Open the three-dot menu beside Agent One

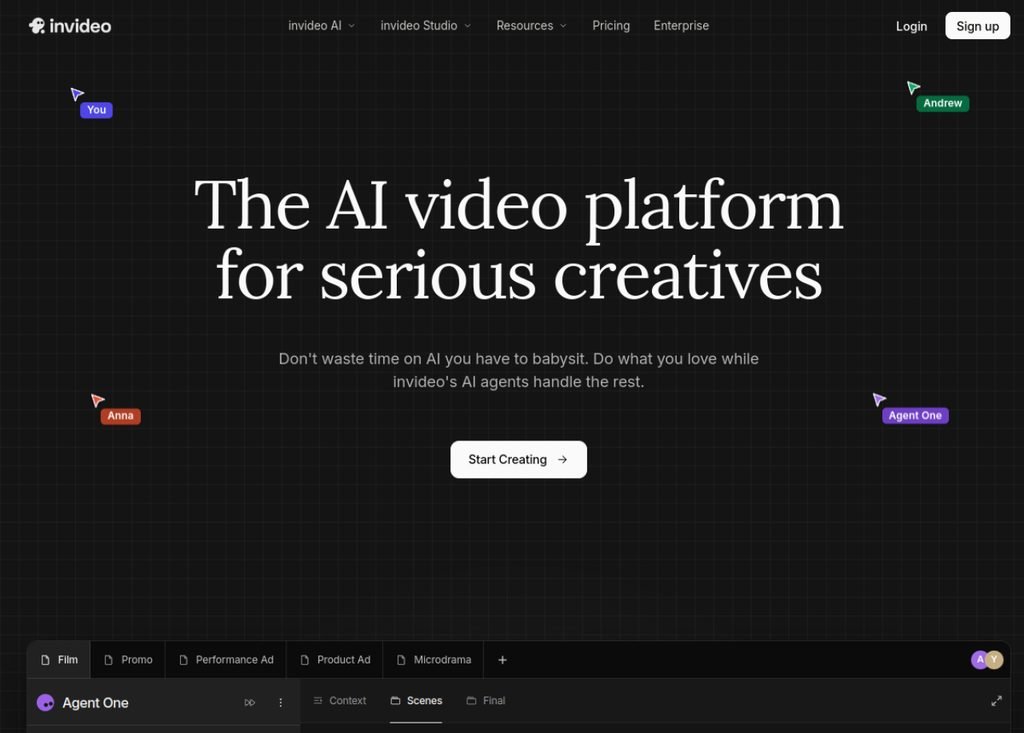281,703
